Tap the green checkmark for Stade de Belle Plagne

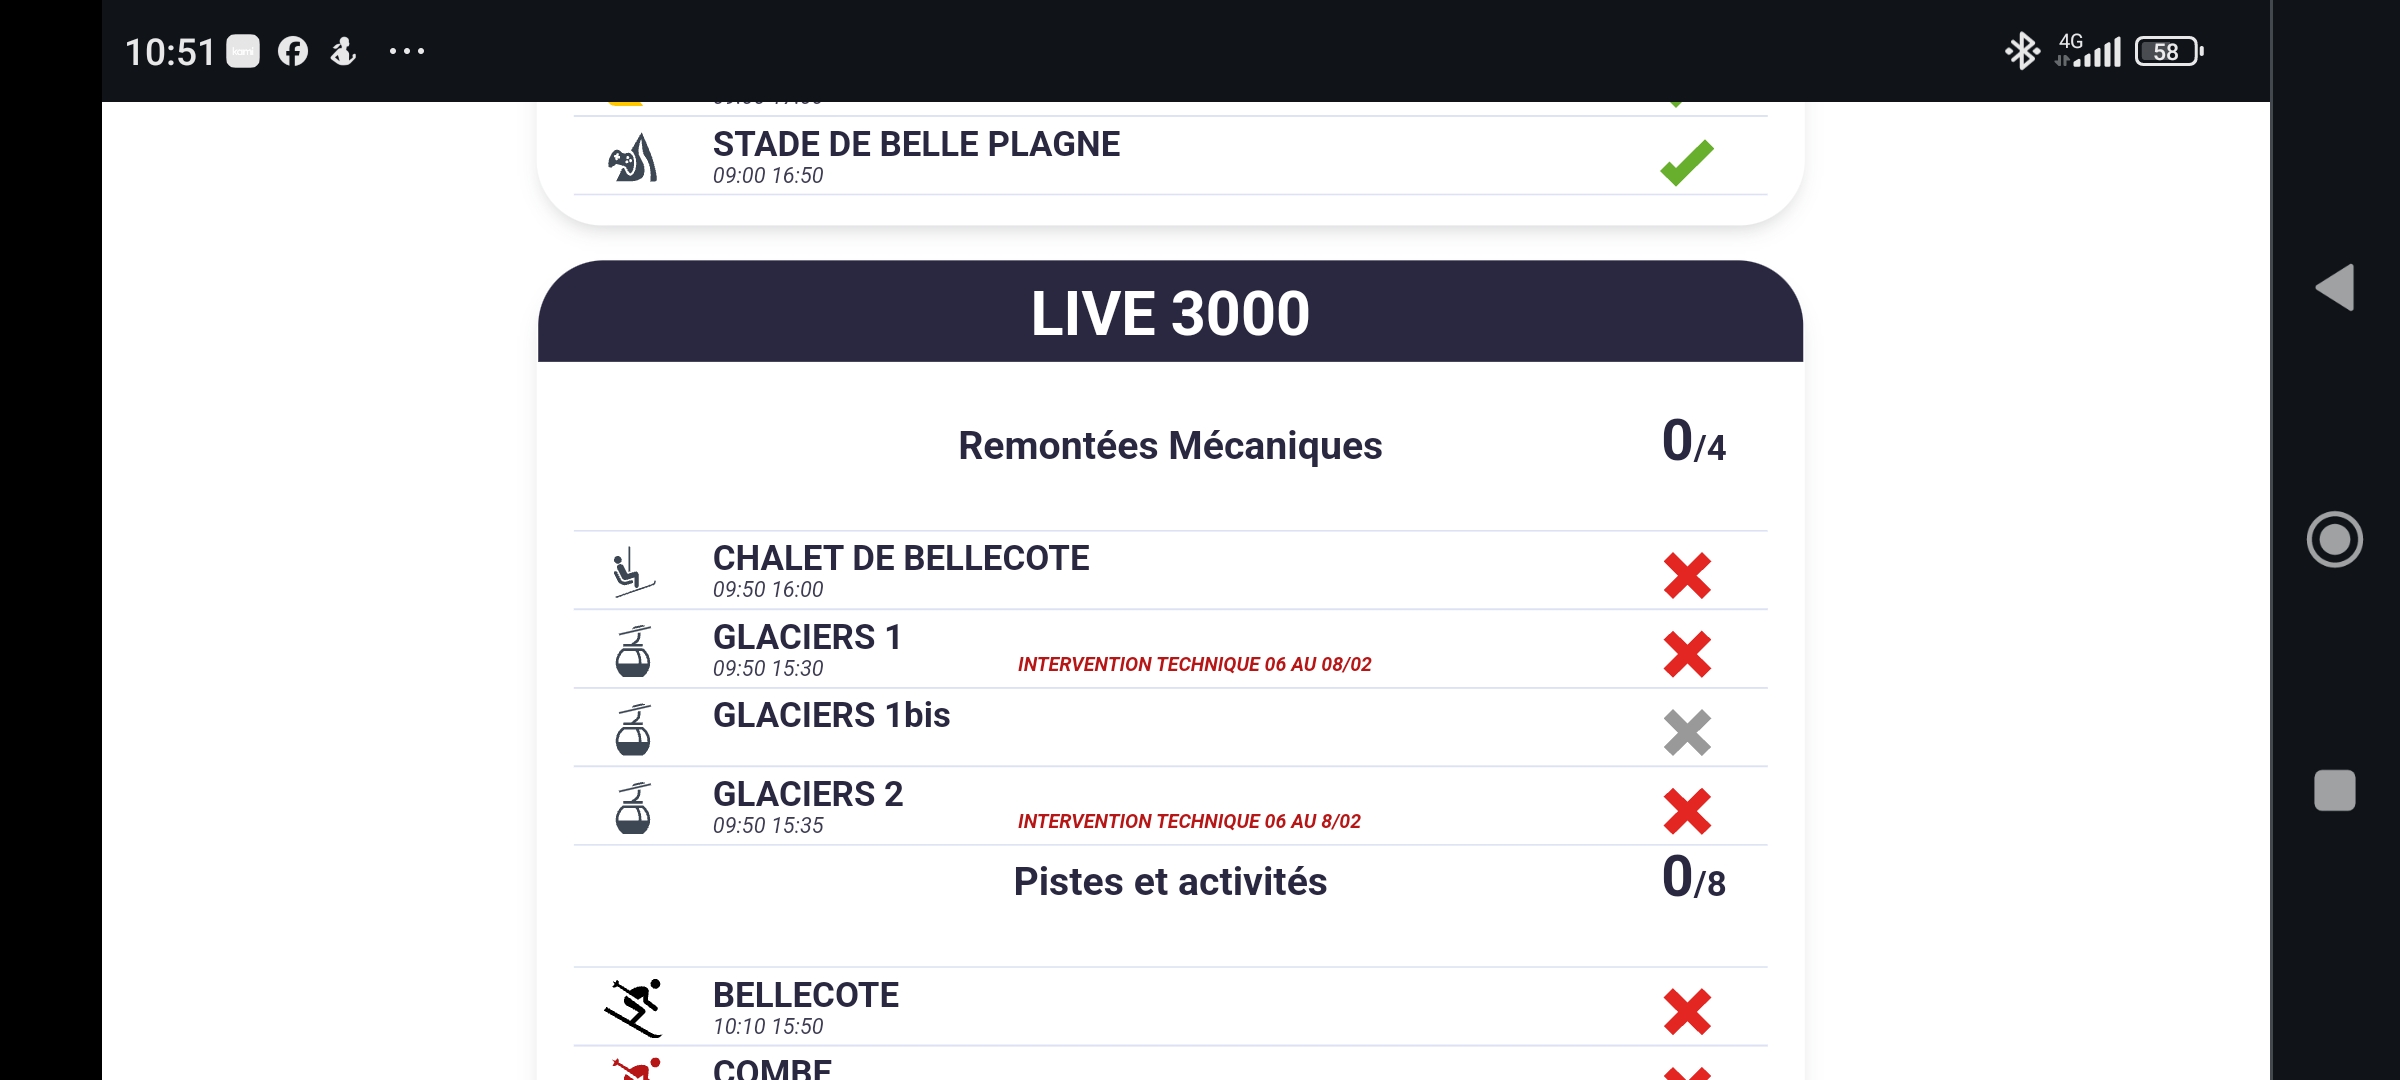pyautogui.click(x=1686, y=162)
